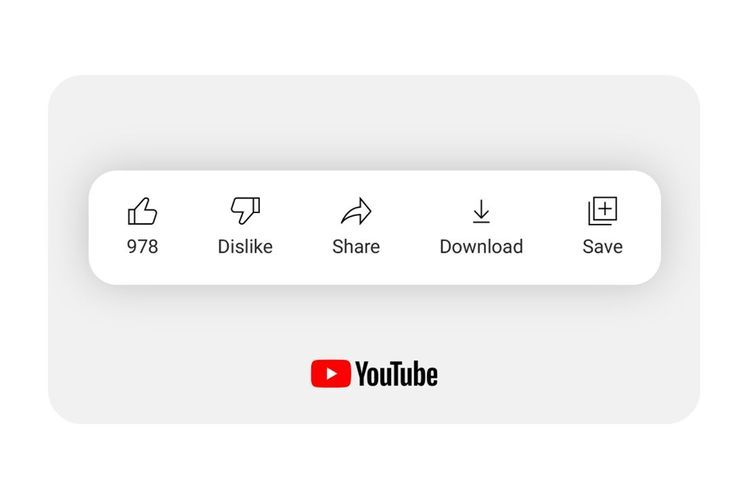
Task: Select the 978 like count number
Action: (x=143, y=247)
